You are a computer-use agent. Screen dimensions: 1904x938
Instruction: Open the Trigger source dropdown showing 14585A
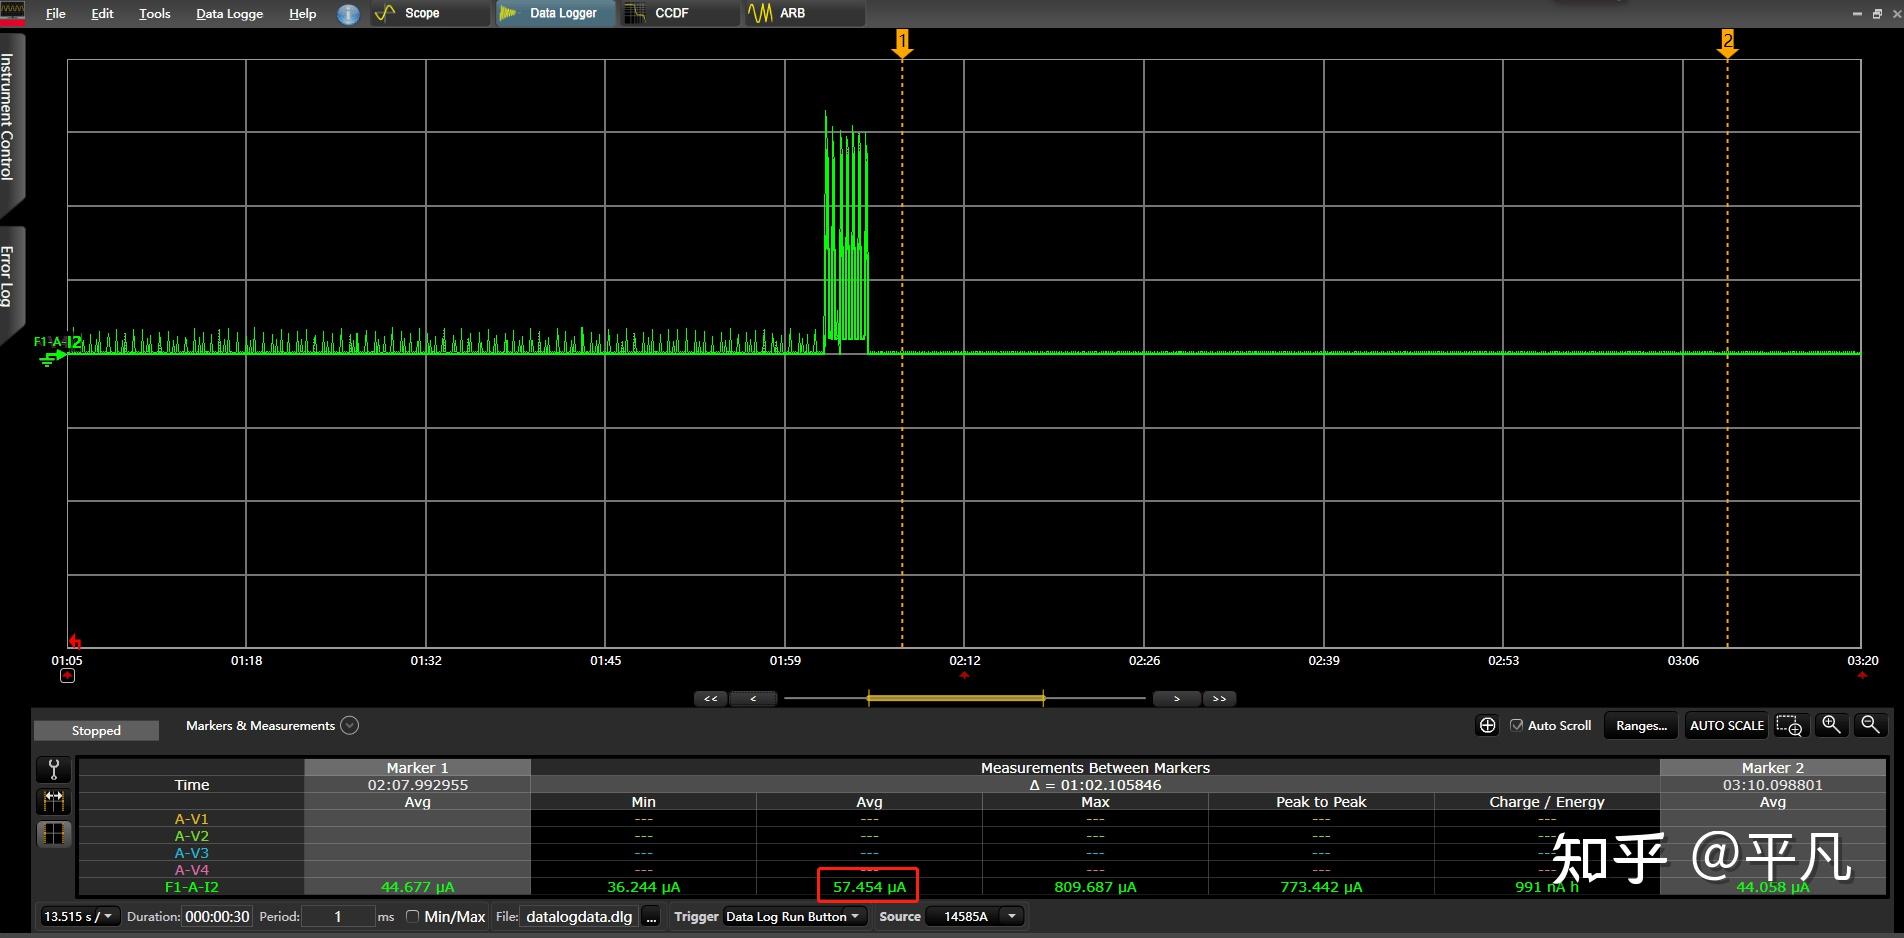[x=1011, y=916]
